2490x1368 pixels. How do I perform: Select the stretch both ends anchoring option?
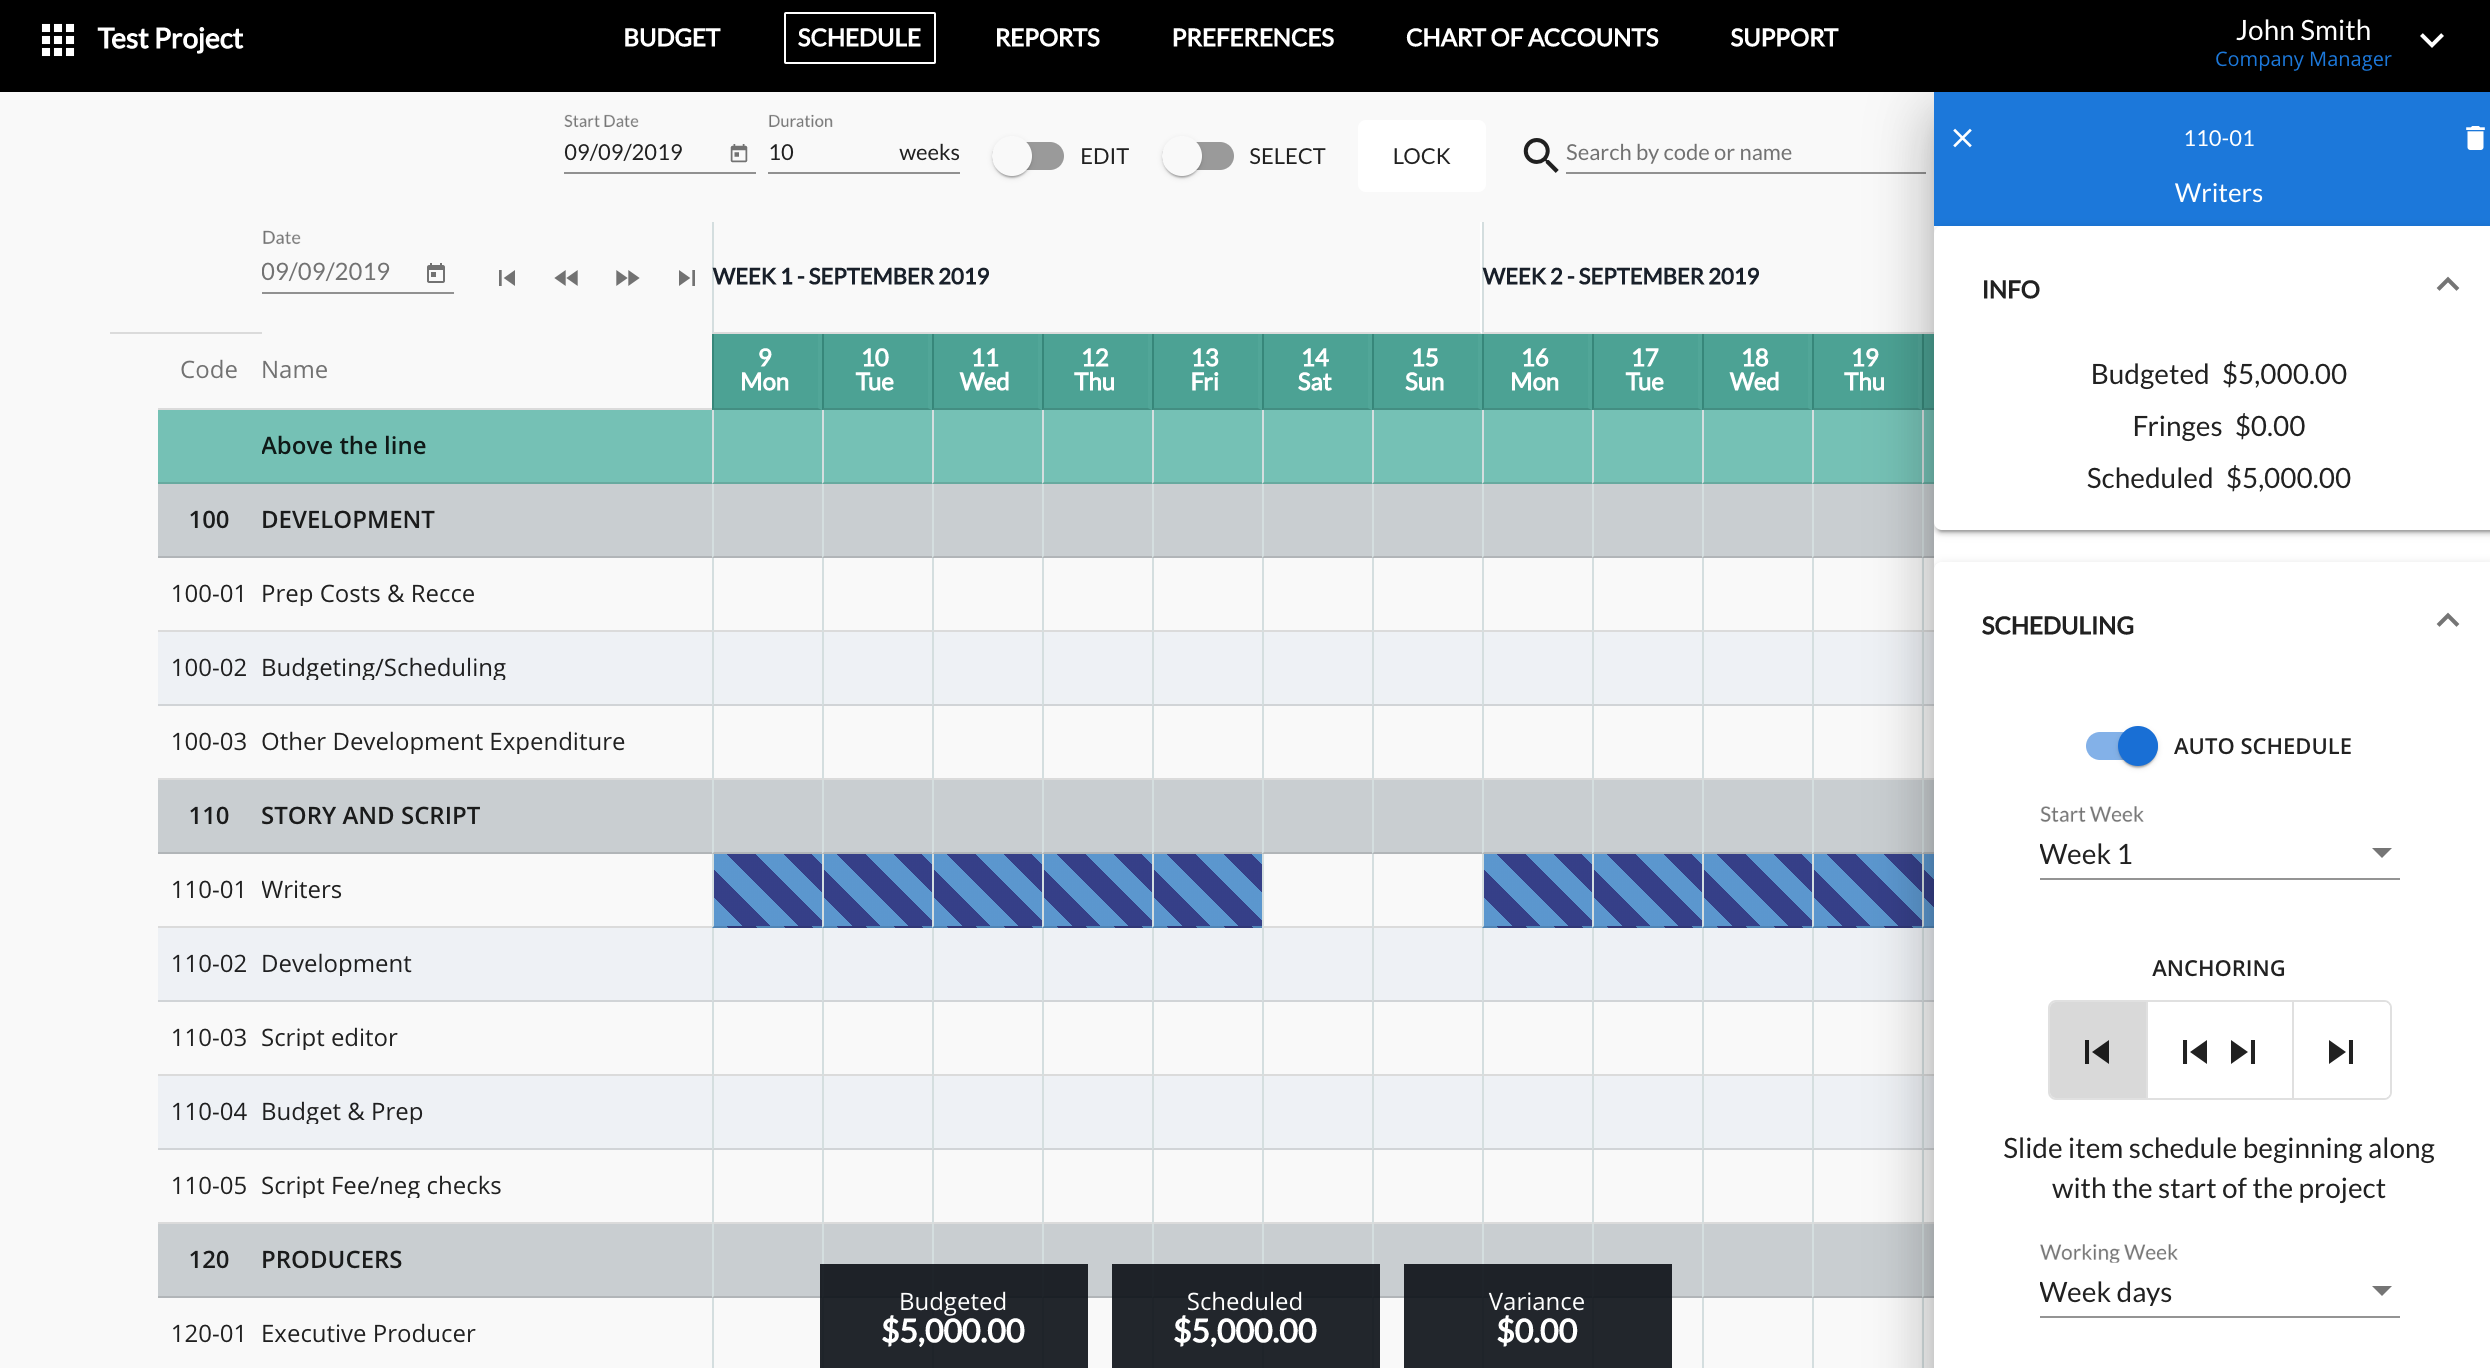pos(2219,1051)
